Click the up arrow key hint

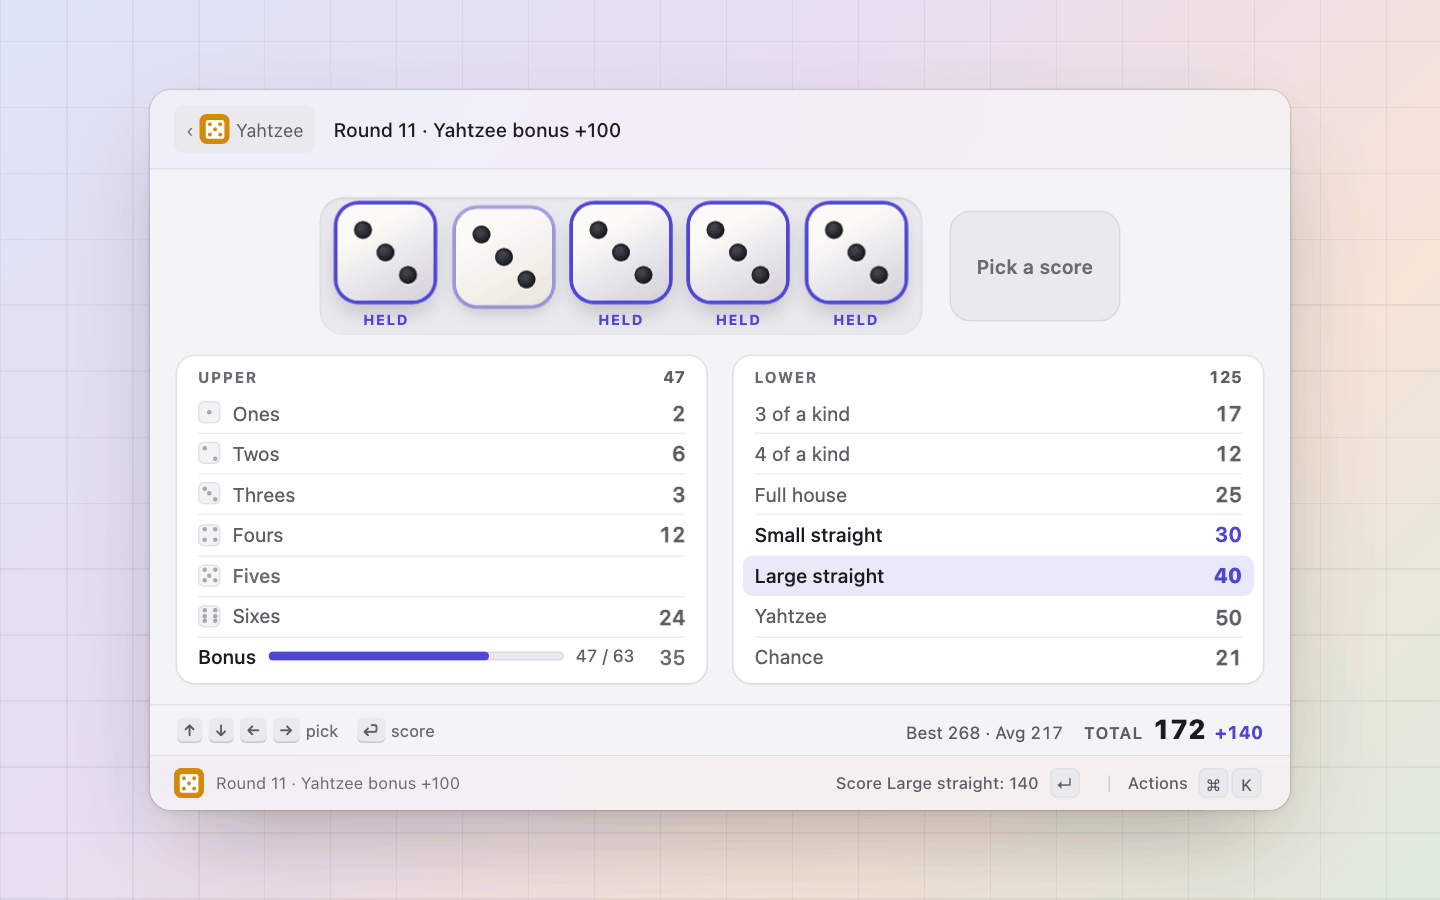(x=190, y=731)
